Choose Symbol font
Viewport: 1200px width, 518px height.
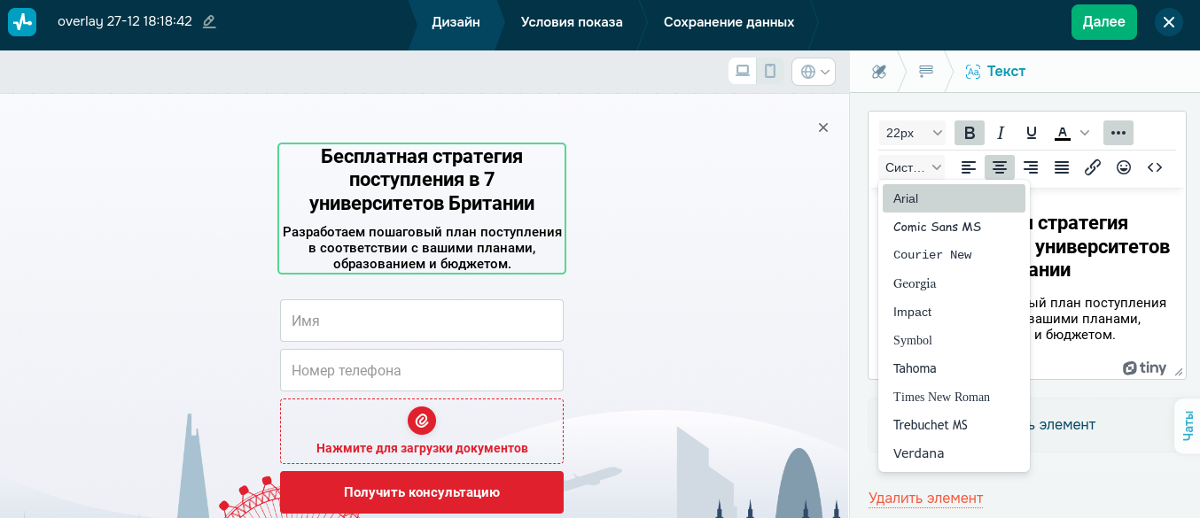pyautogui.click(x=954, y=340)
